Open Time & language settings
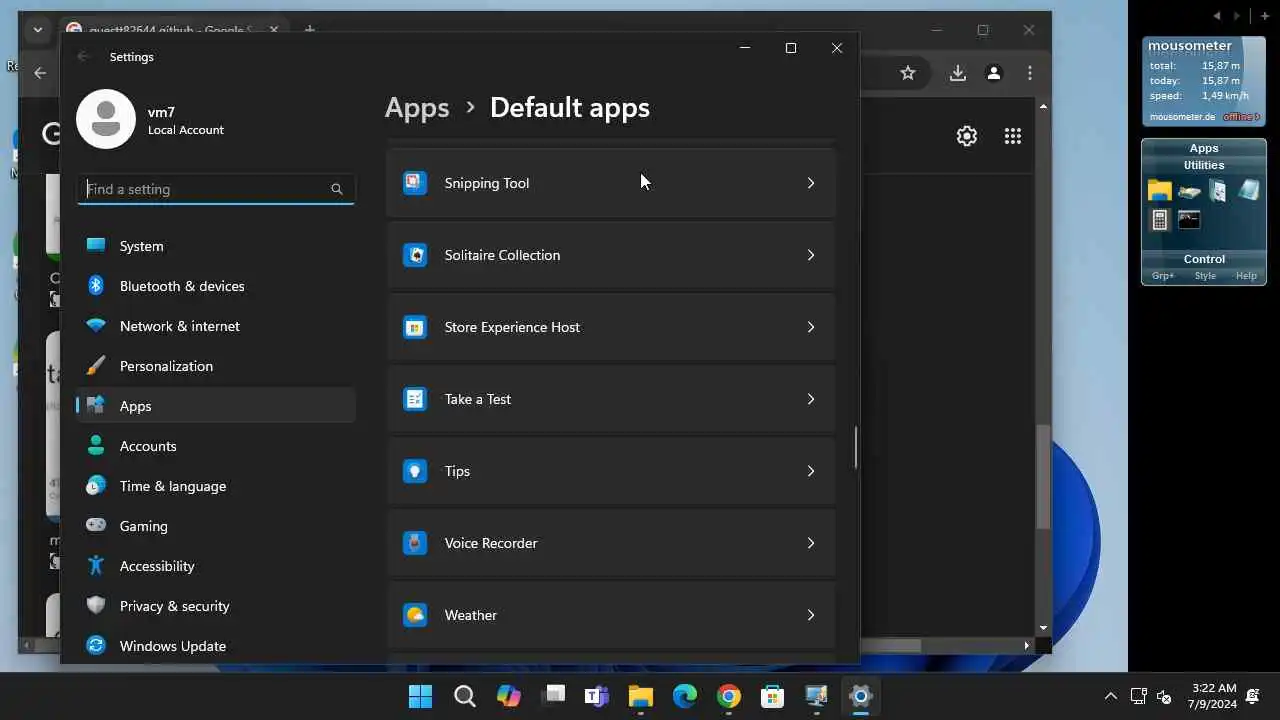Screen dimensions: 1280x720 tap(216, 486)
